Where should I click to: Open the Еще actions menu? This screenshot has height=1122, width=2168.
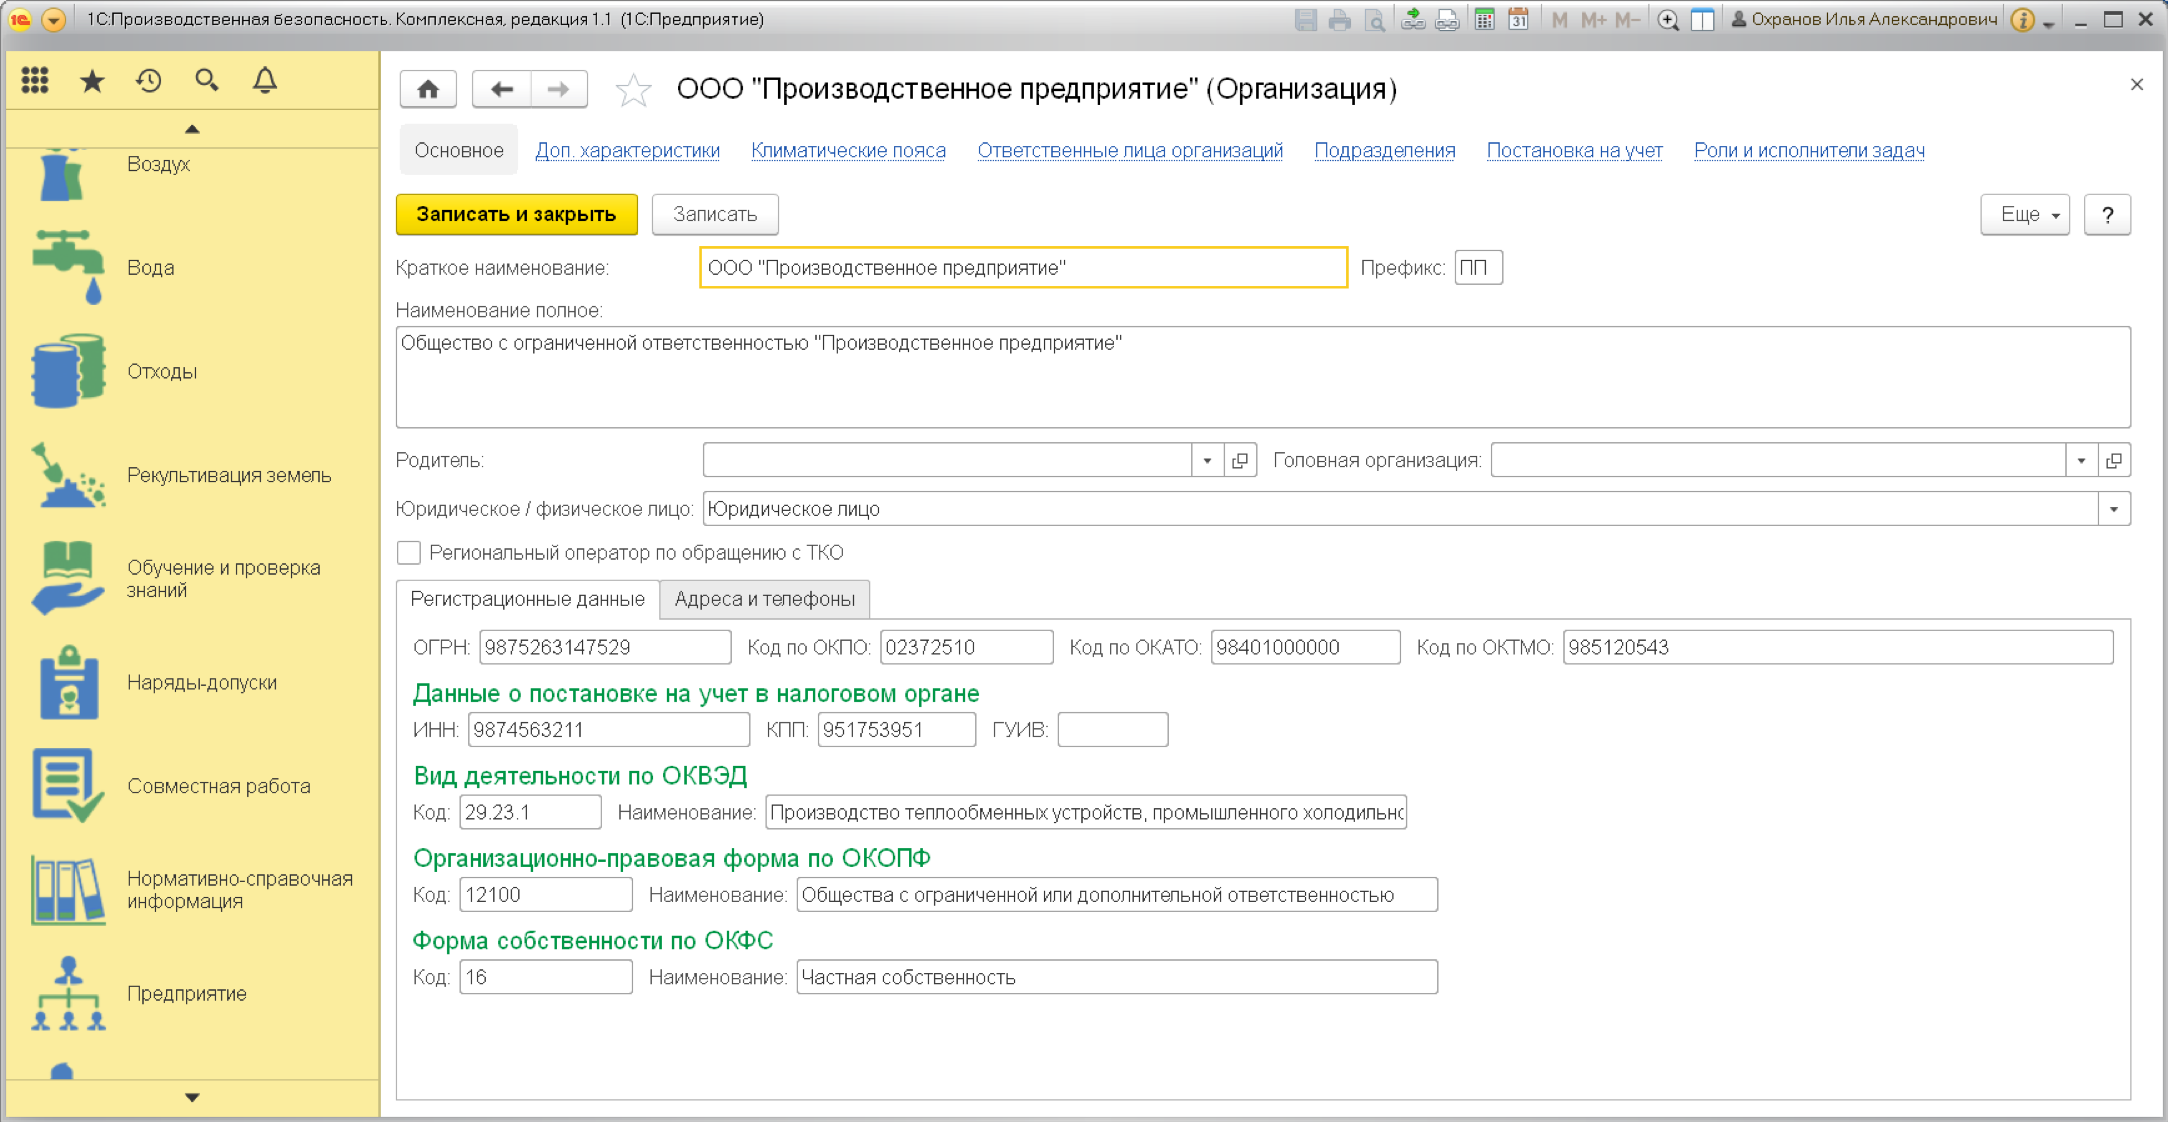click(2025, 214)
